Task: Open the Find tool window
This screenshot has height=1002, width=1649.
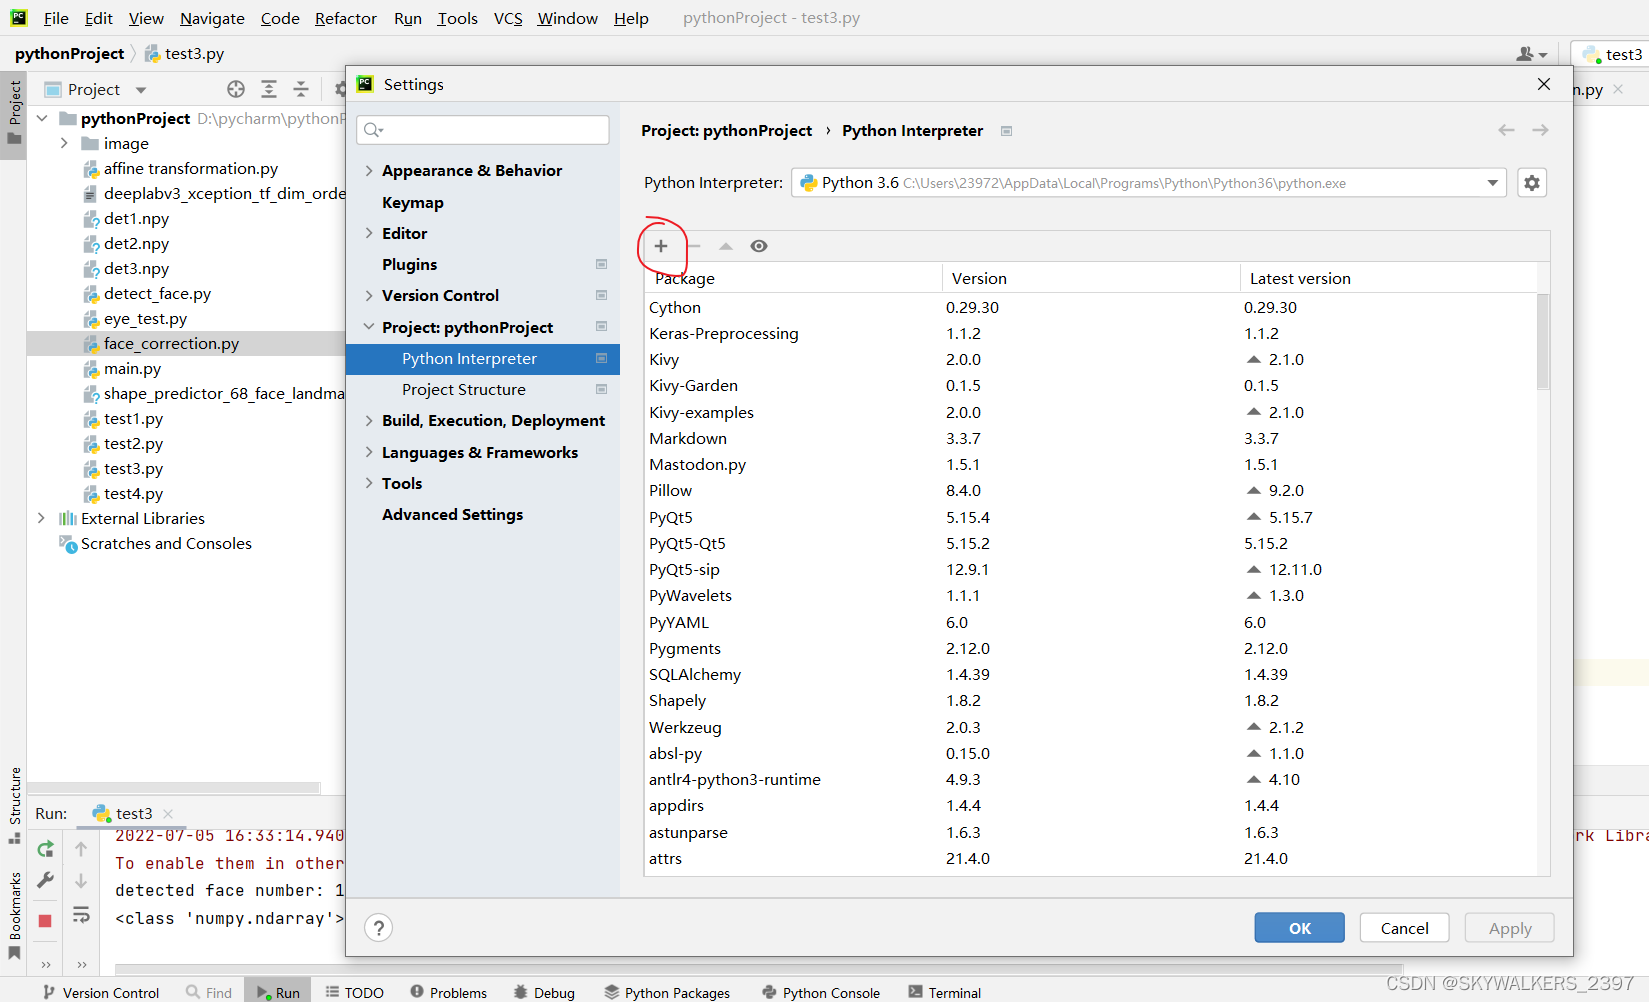Action: 209,992
